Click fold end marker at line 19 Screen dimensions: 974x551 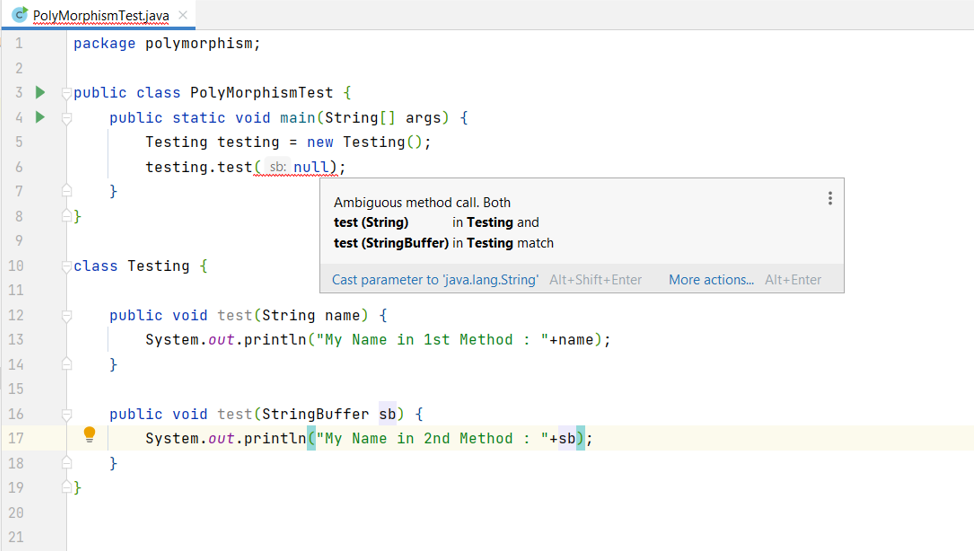(x=66, y=488)
